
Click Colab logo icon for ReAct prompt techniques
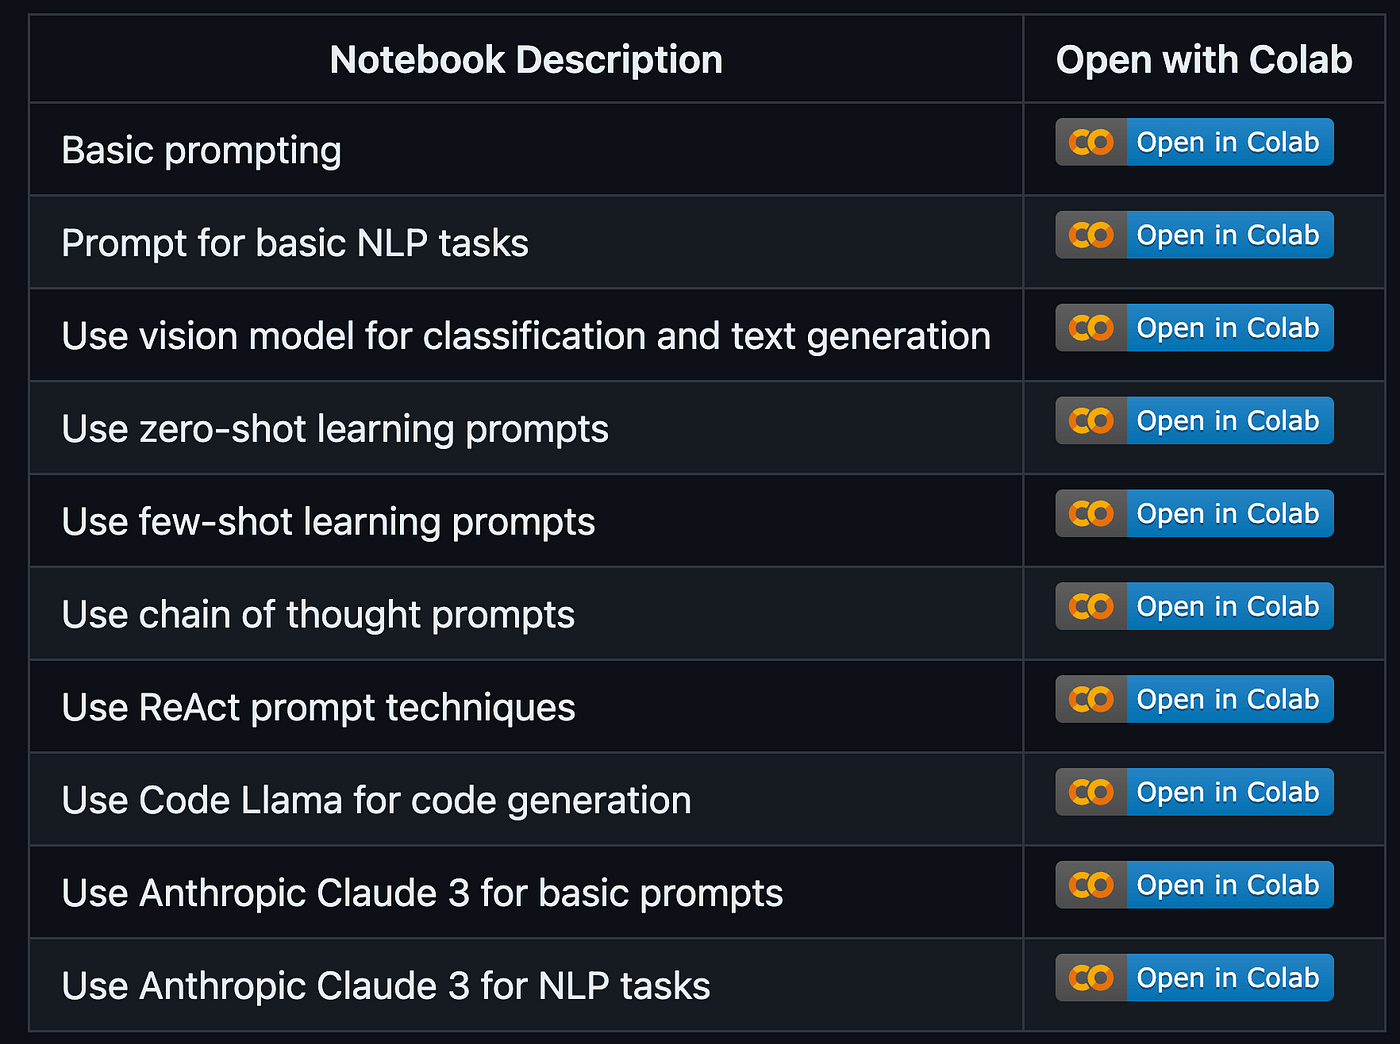click(x=1091, y=699)
